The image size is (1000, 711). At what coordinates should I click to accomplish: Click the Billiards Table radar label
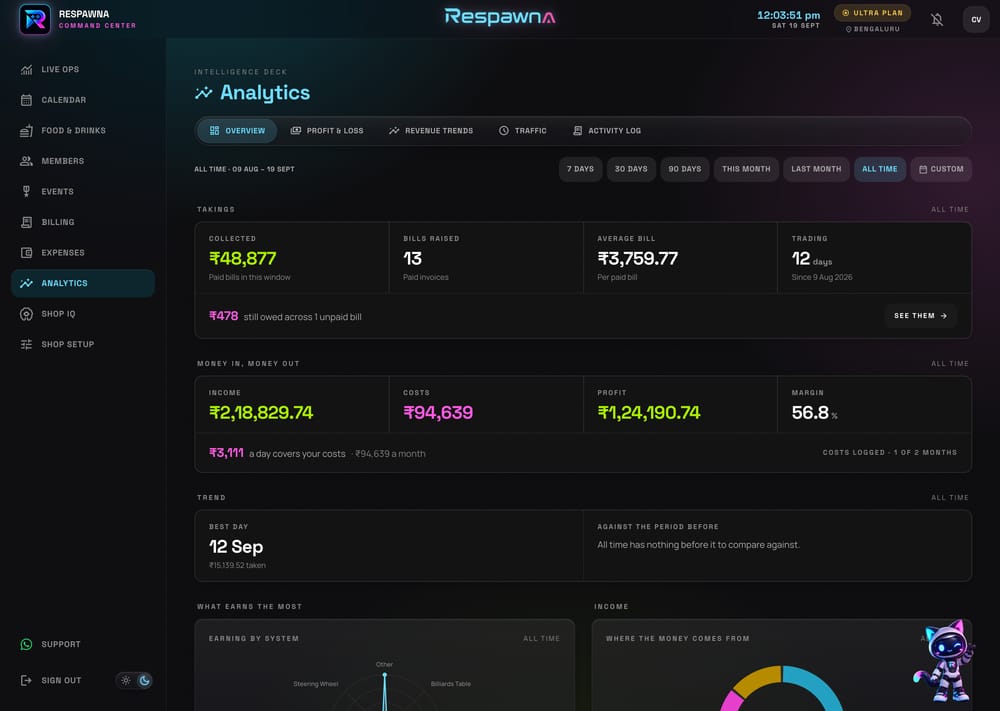click(451, 684)
